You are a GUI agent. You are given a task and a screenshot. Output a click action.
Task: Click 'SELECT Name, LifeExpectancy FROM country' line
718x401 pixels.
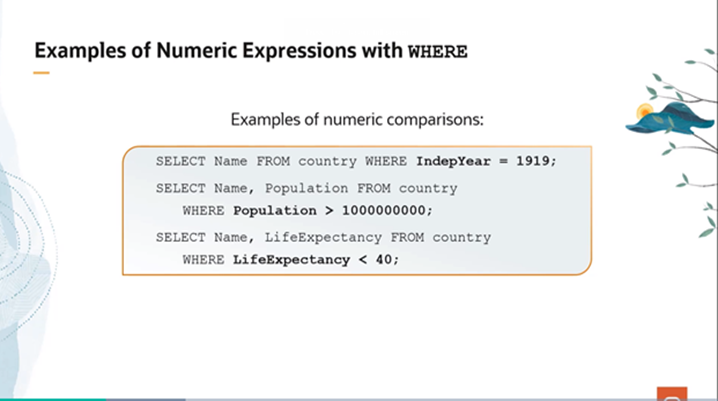click(x=323, y=238)
